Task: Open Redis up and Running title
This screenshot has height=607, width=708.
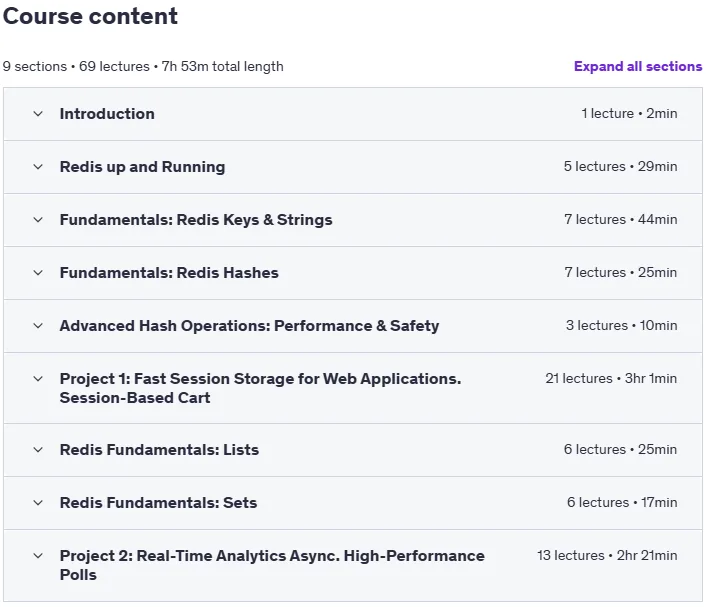Action: 142,167
